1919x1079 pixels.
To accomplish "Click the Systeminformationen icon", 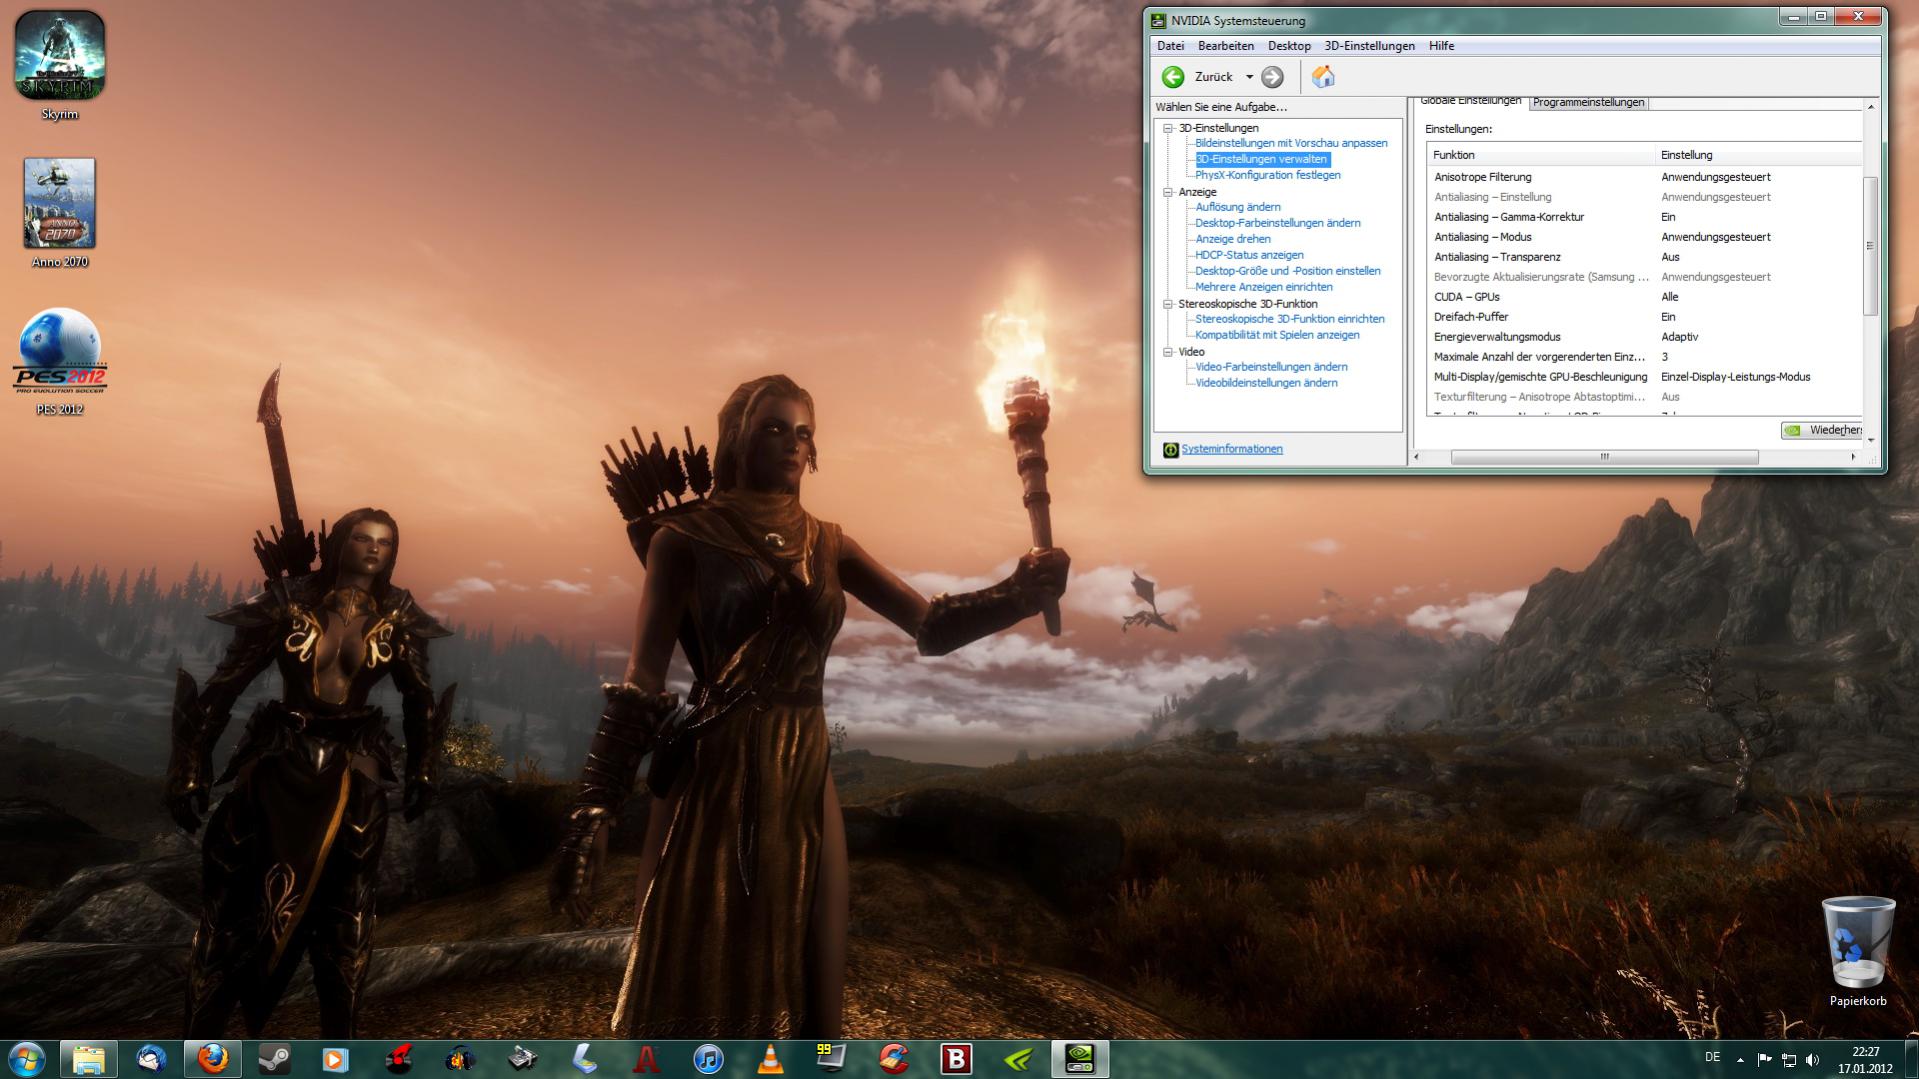I will 1170,450.
